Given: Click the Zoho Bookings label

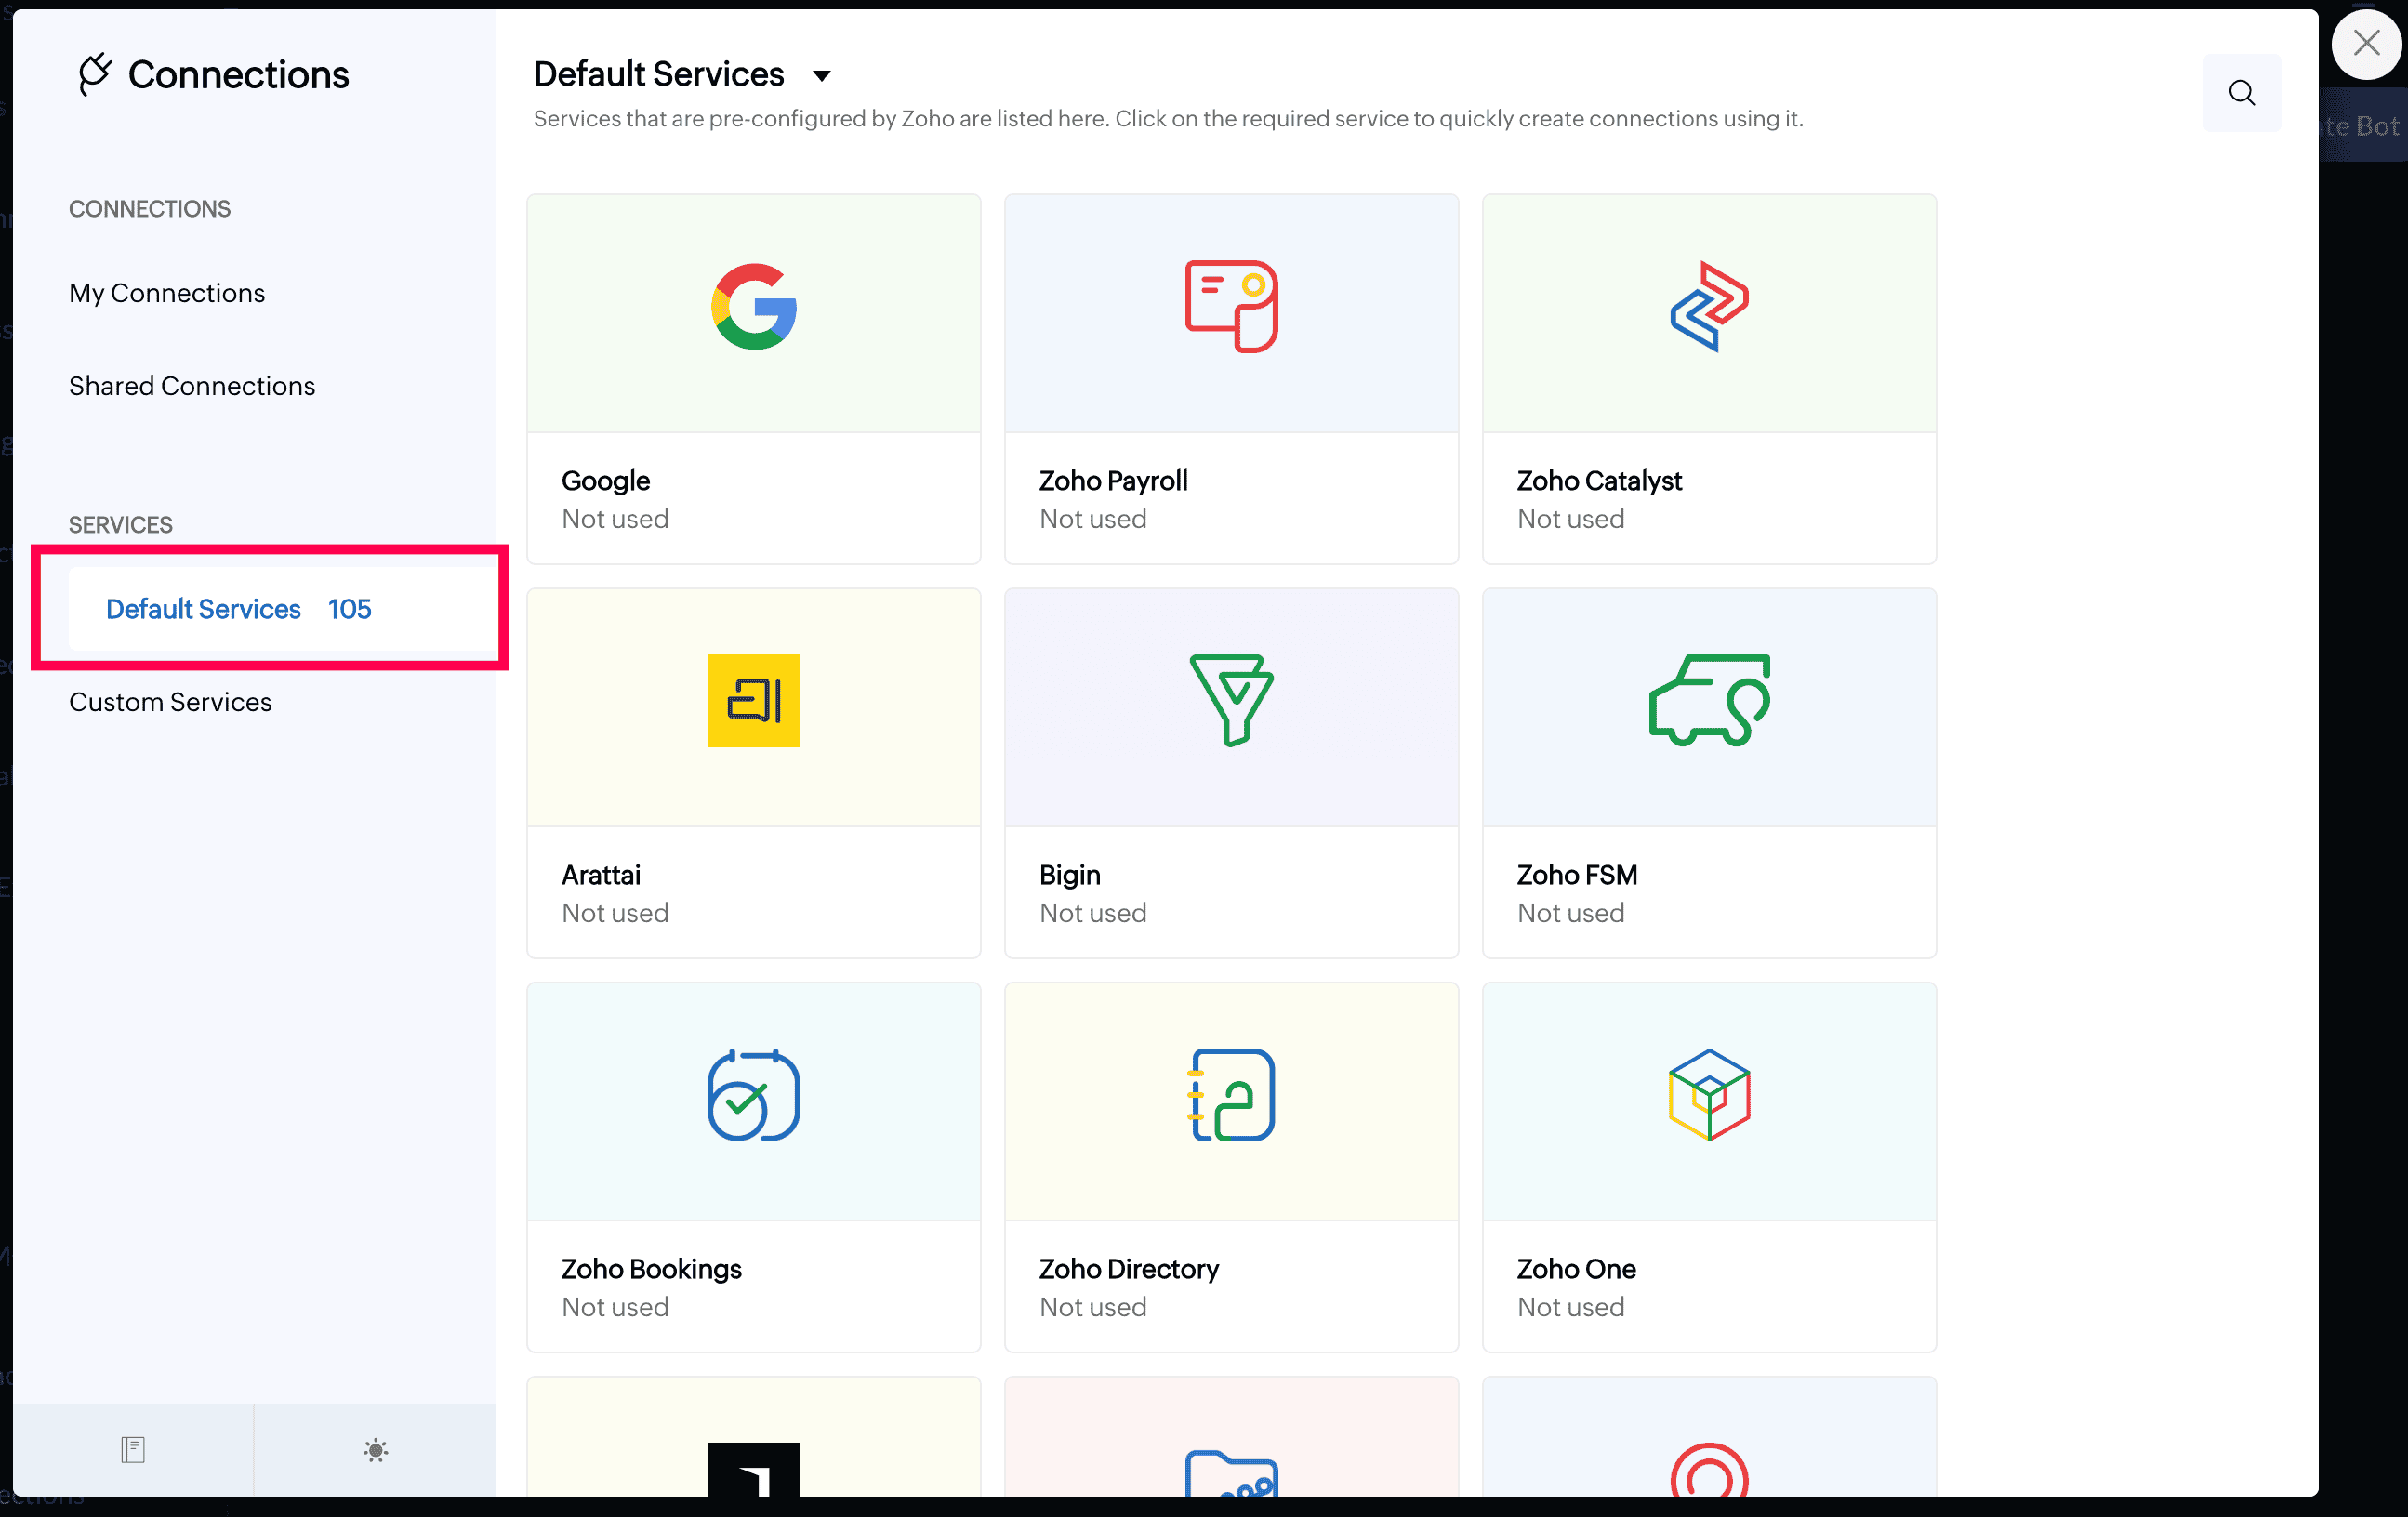Looking at the screenshot, I should tap(651, 1268).
